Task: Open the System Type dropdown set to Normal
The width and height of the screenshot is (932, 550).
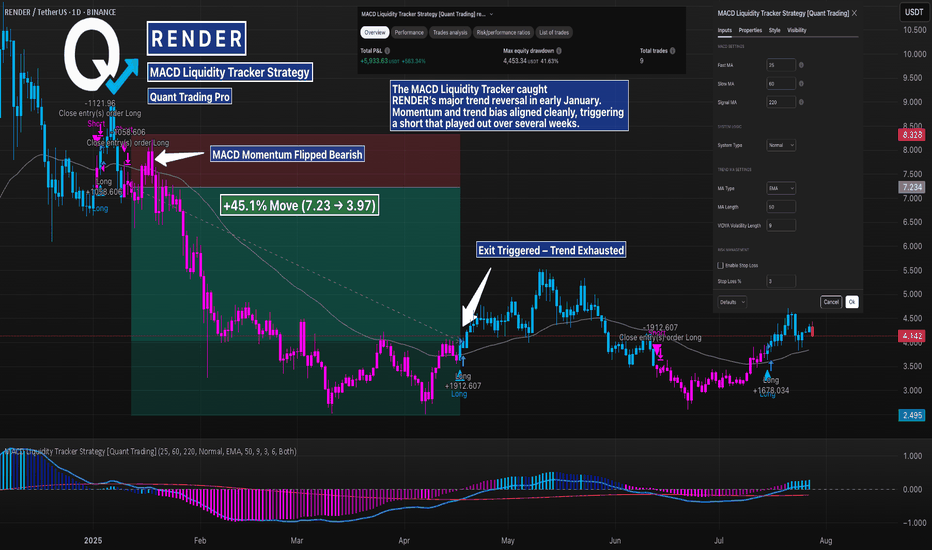Action: [781, 145]
